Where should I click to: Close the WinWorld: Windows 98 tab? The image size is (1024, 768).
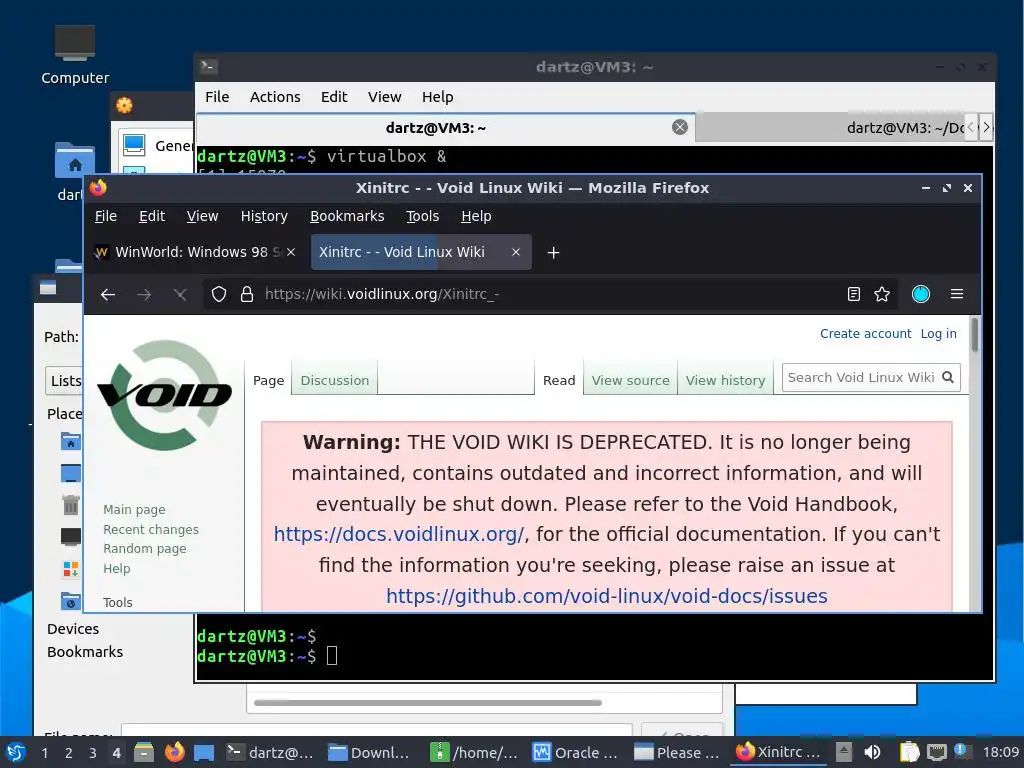(x=291, y=252)
